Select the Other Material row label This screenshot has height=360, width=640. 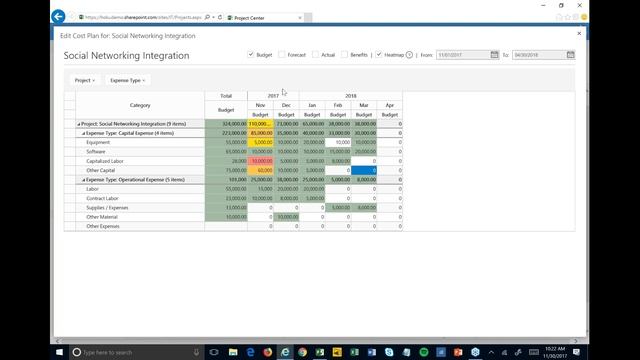point(102,217)
